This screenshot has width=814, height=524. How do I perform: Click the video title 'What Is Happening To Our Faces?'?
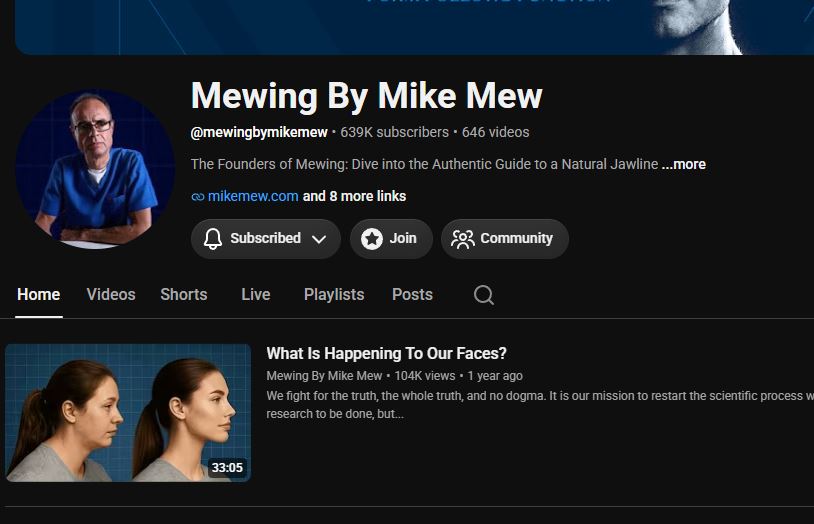tap(386, 354)
